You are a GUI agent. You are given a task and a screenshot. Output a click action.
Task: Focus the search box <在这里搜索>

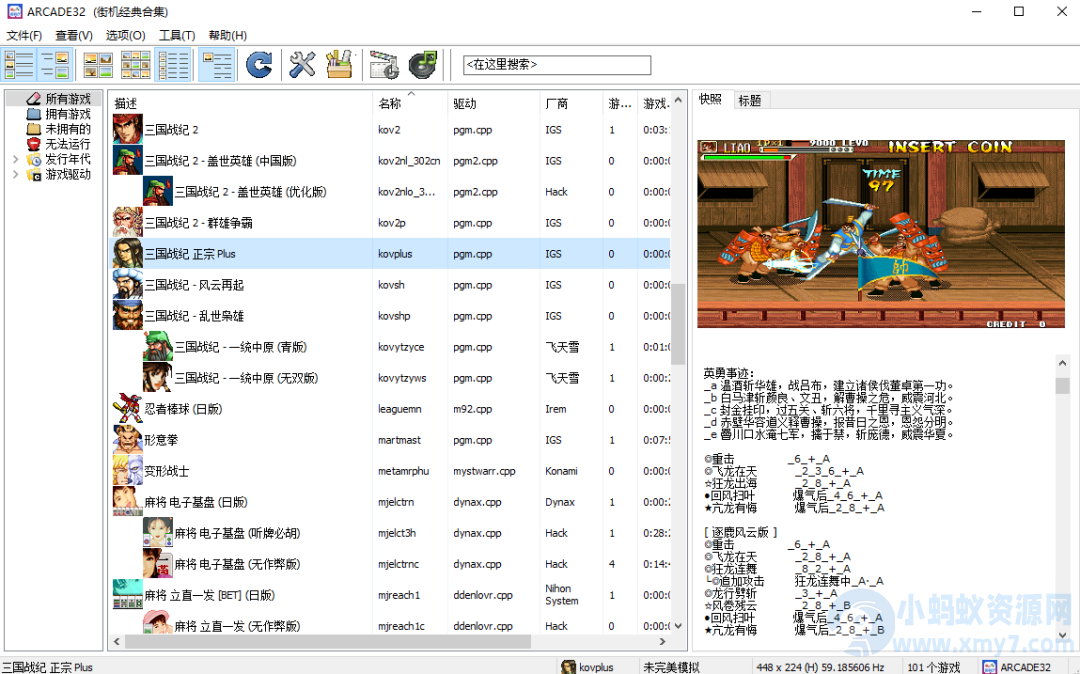(557, 65)
